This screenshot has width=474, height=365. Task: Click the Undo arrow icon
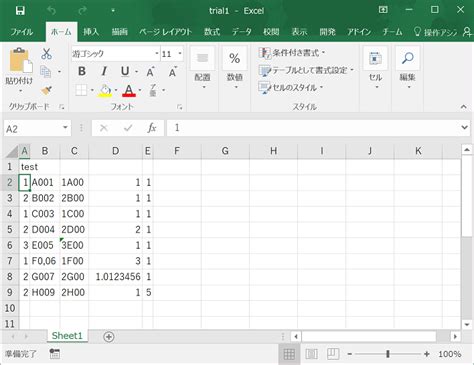51,11
